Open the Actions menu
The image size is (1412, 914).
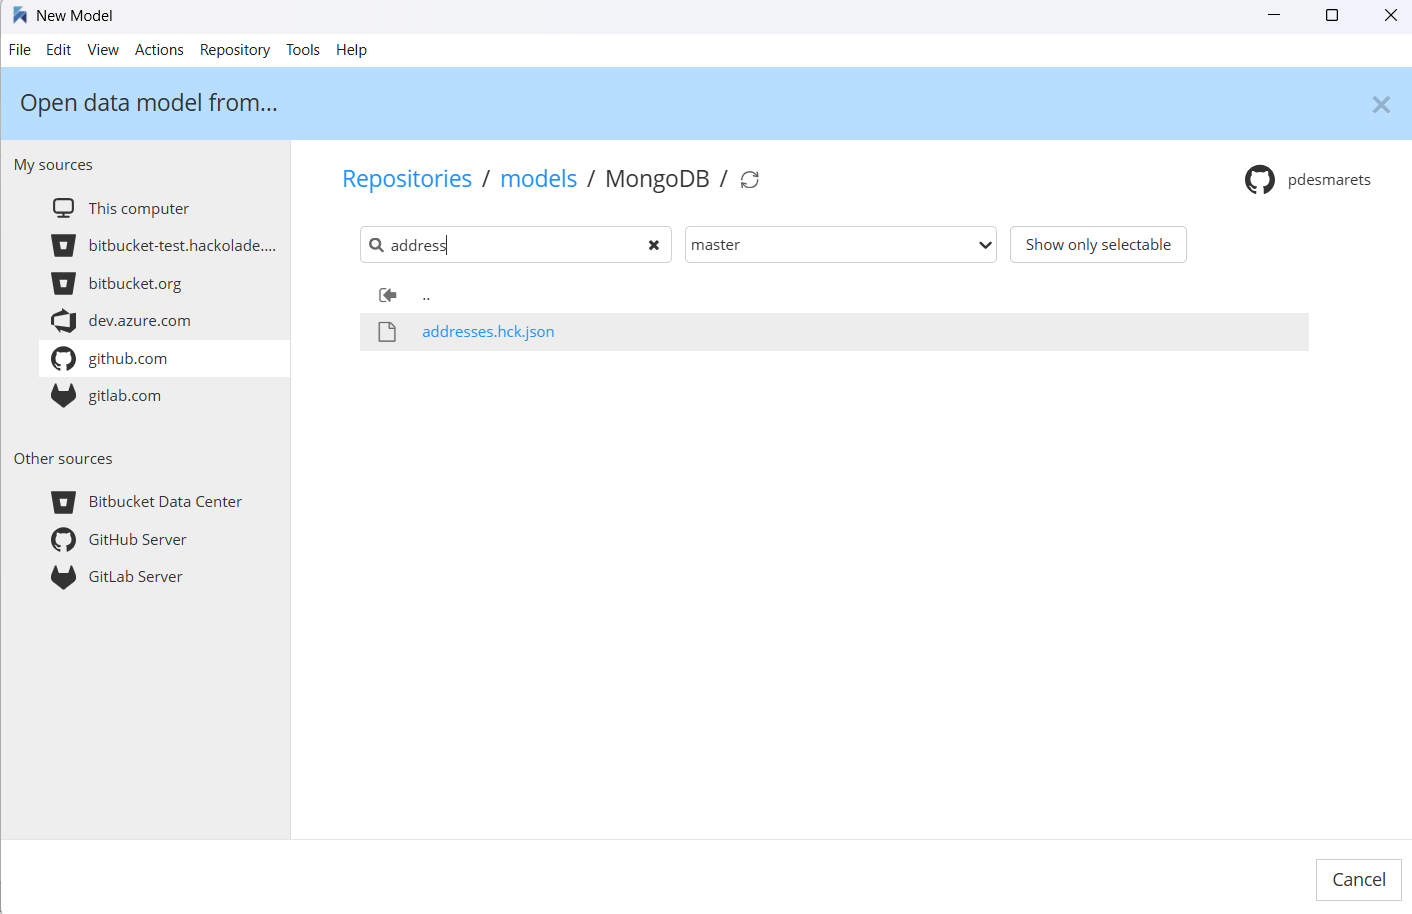[158, 49]
